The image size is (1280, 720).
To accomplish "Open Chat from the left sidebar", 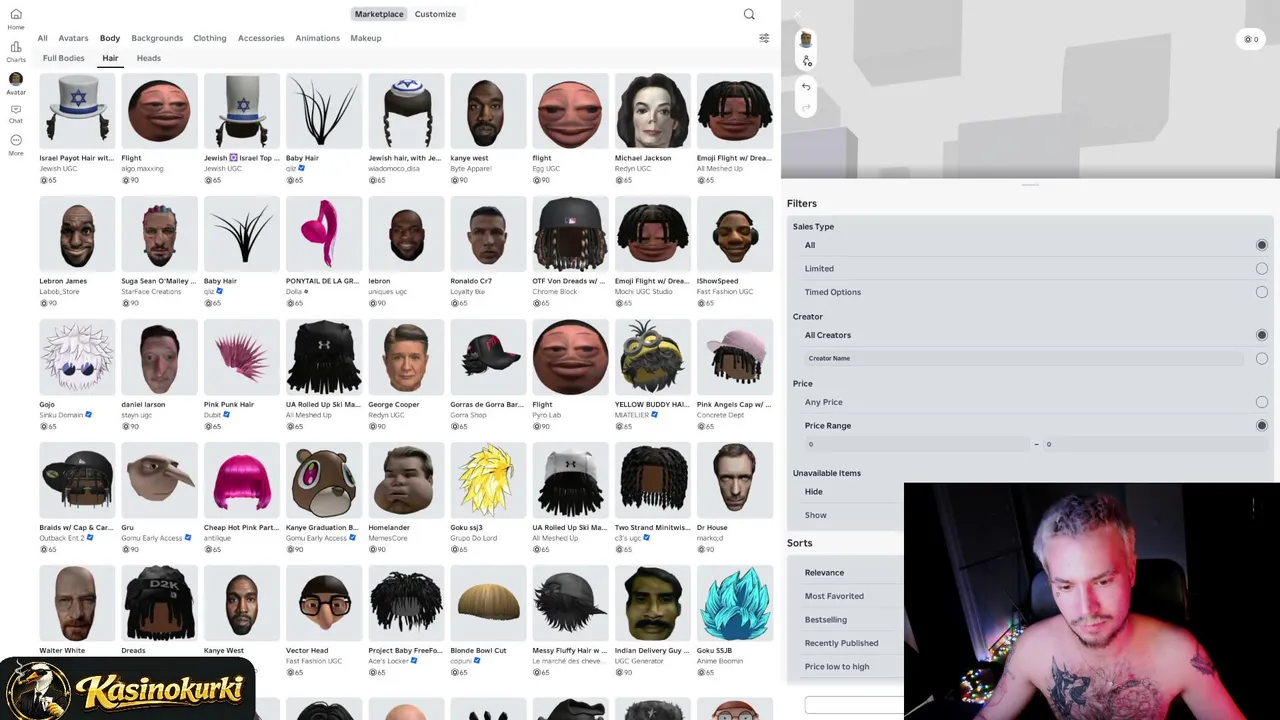I will pos(16,113).
